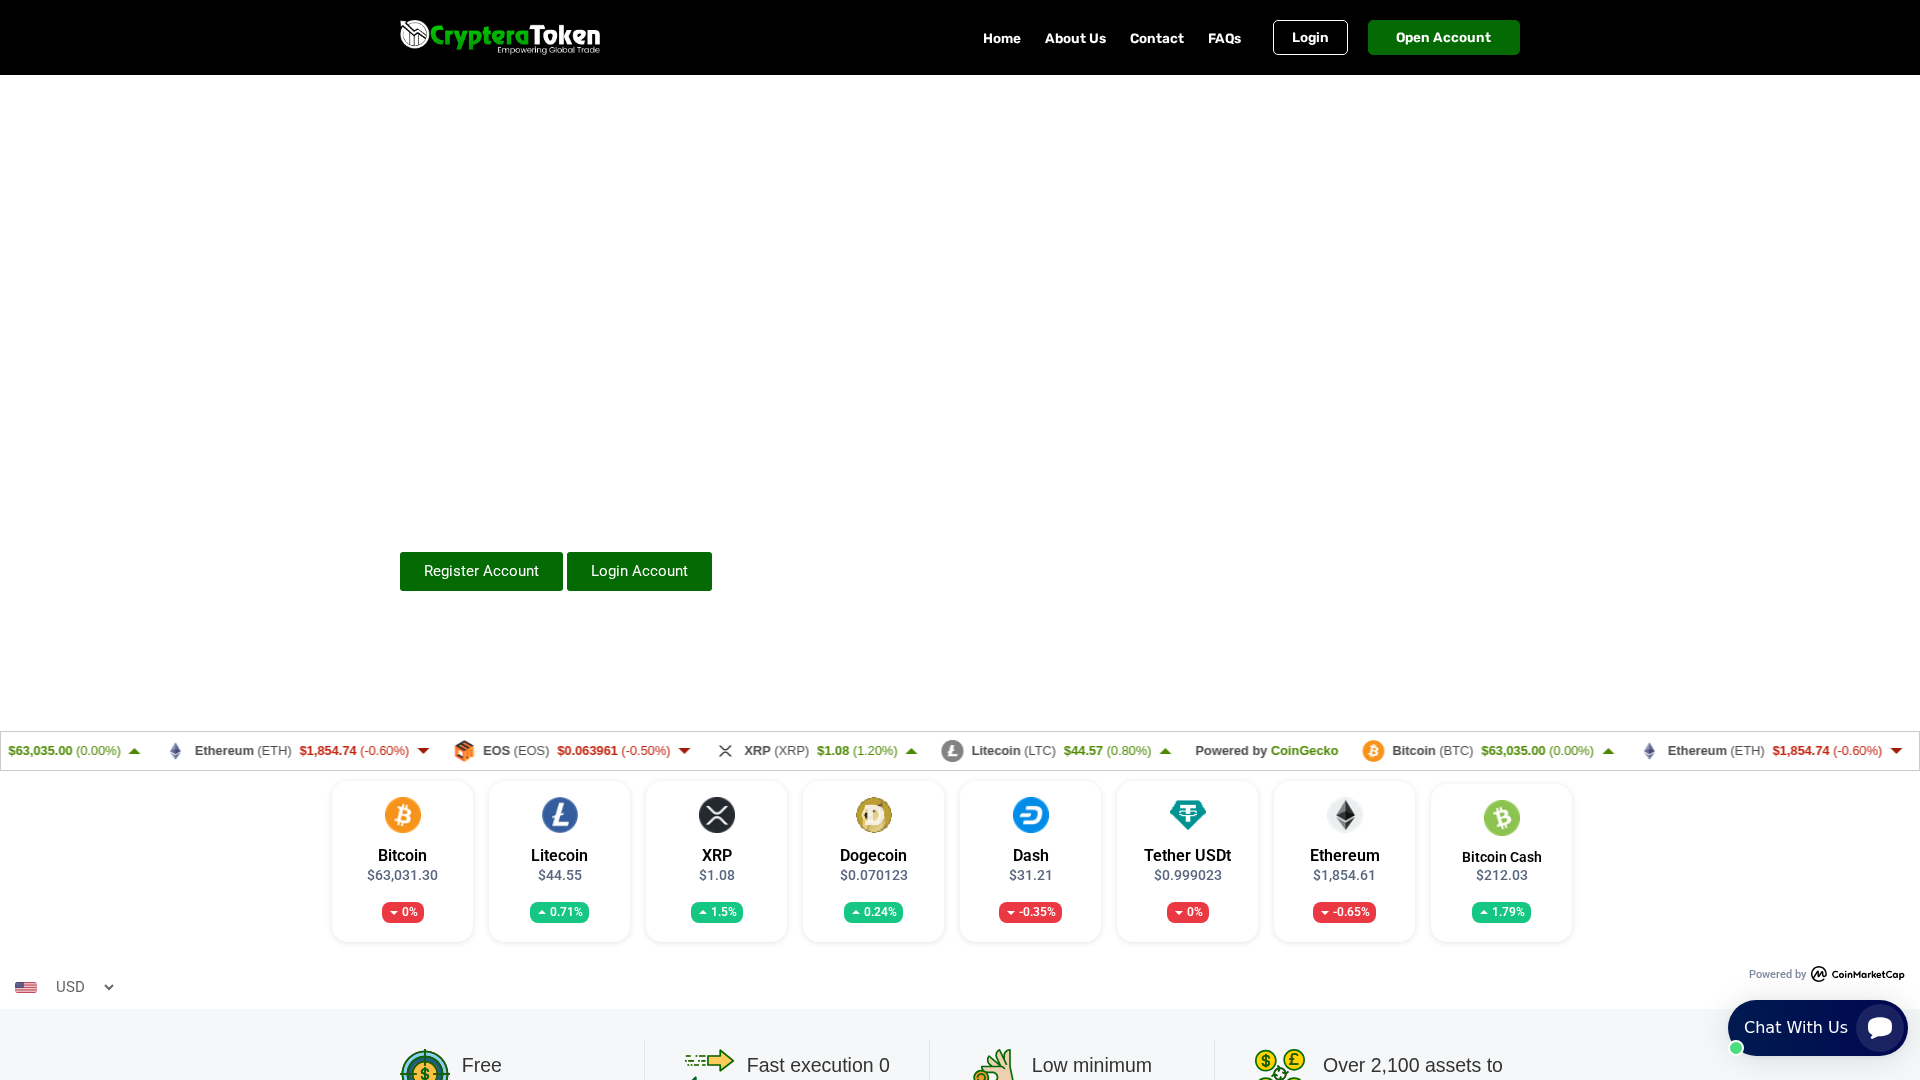Click the XRP icon in the ticker
This screenshot has width=1920, height=1080.
coord(725,751)
